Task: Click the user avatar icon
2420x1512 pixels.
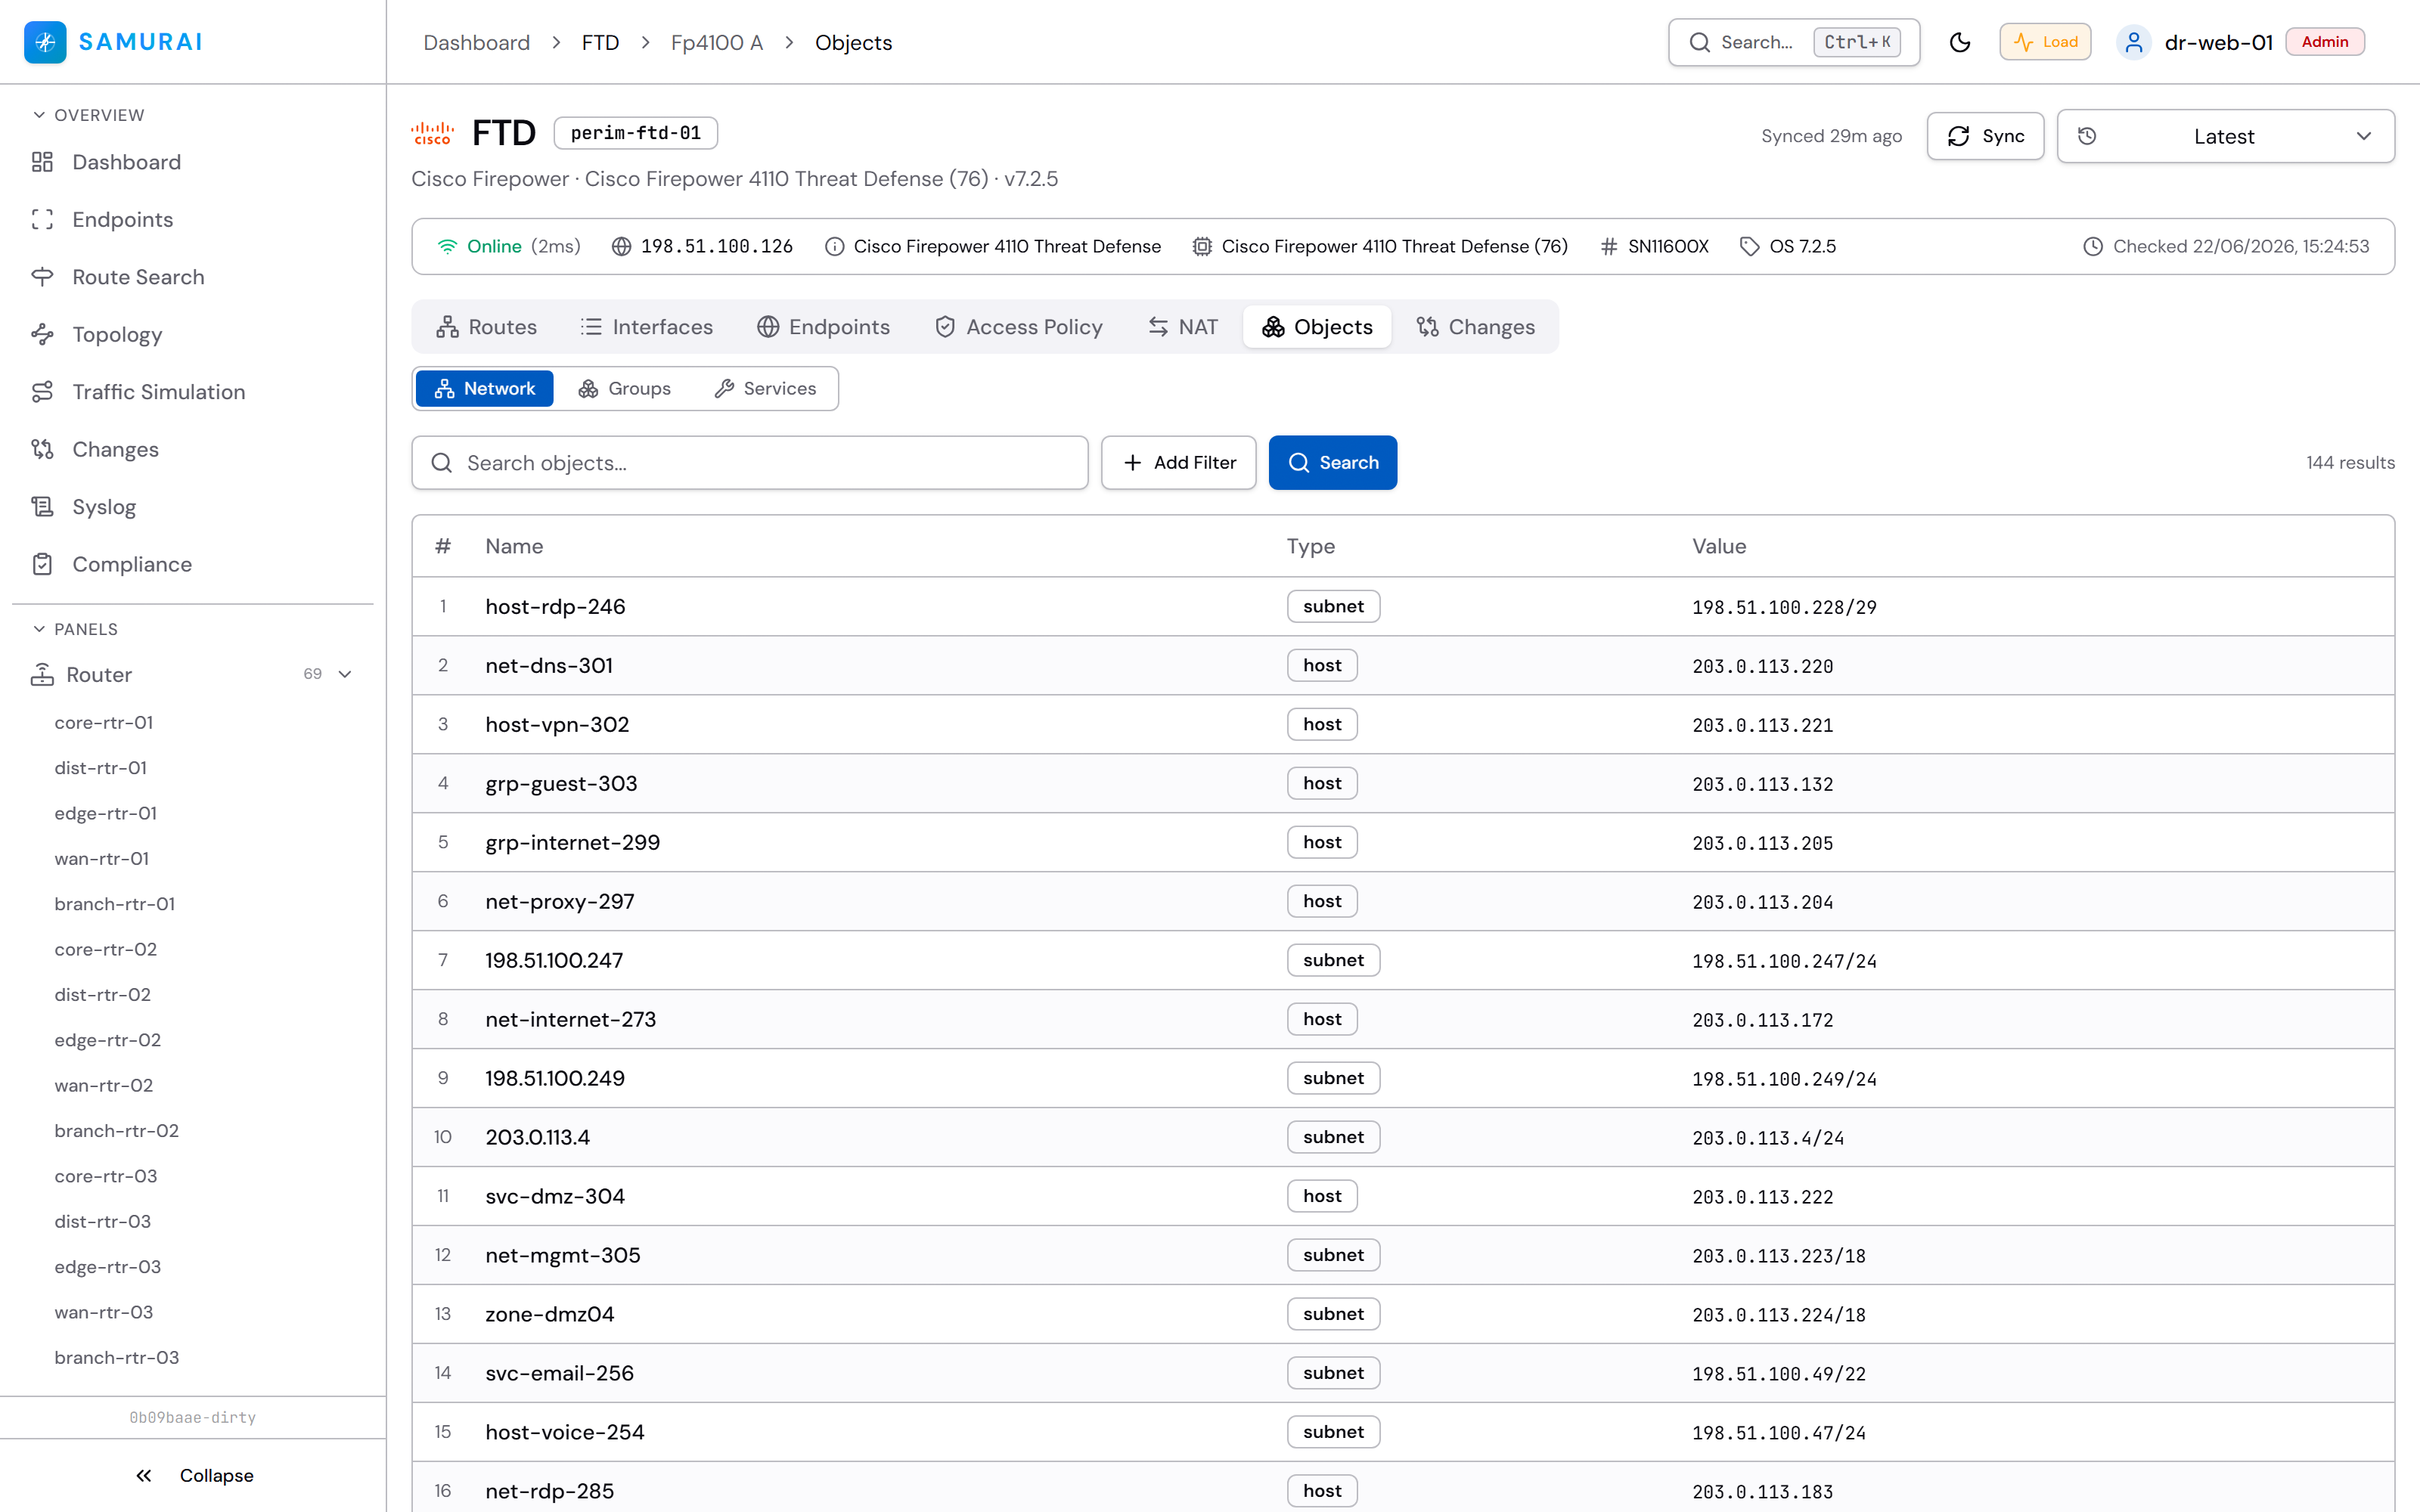Action: (2133, 42)
